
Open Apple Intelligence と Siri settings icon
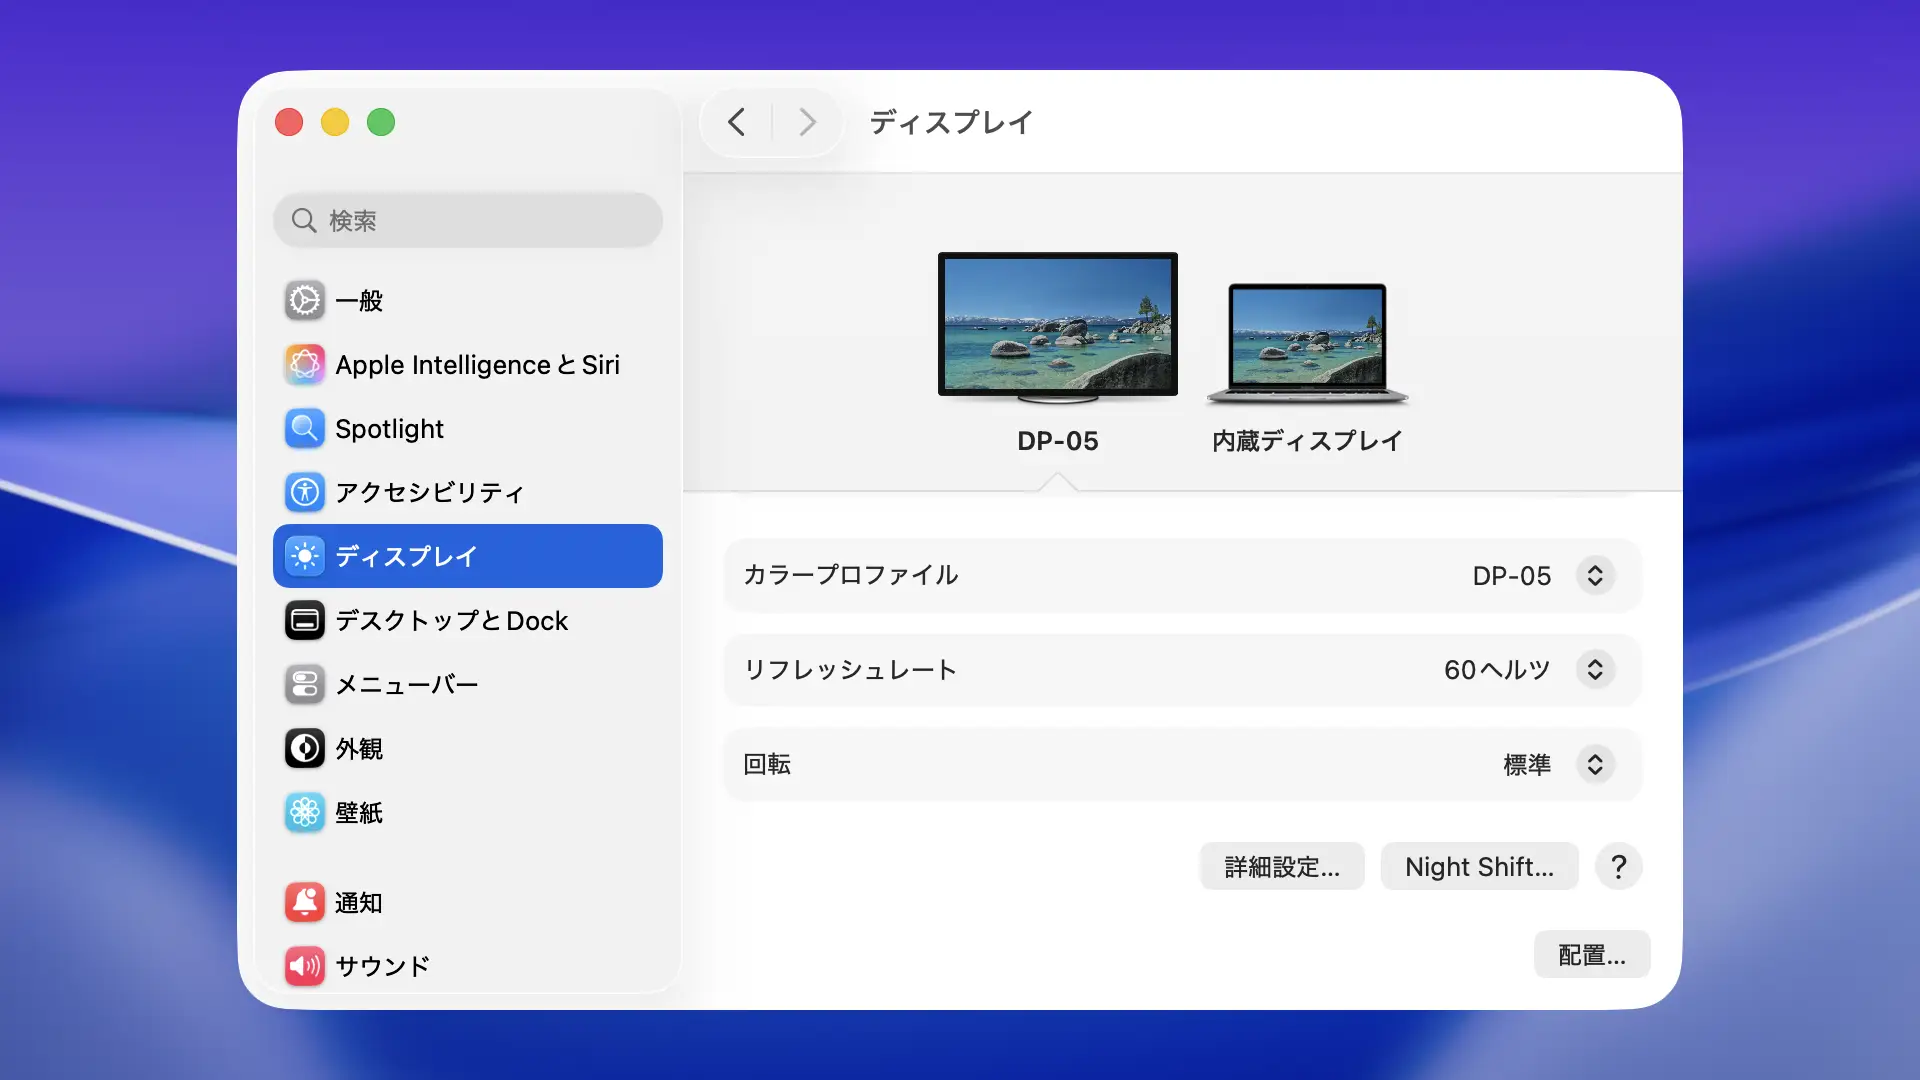[x=304, y=364]
